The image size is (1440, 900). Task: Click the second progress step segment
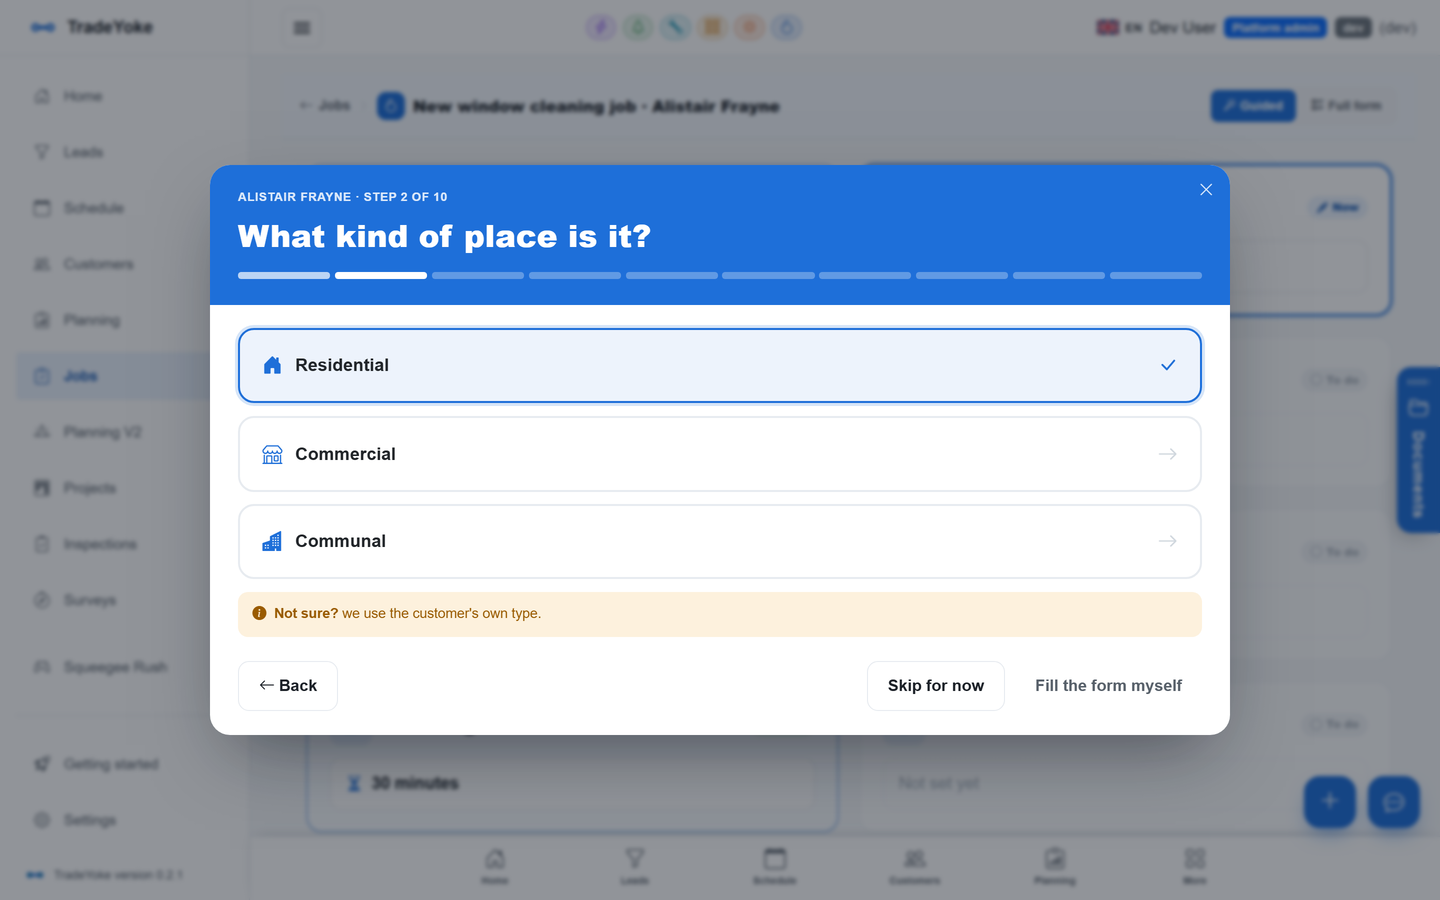coord(381,275)
